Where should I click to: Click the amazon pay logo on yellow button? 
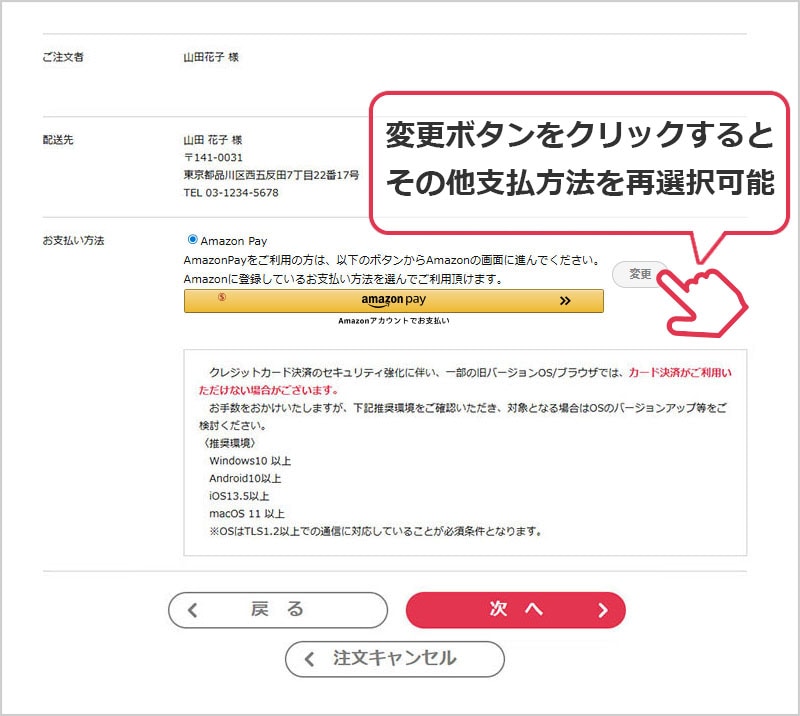[x=394, y=300]
